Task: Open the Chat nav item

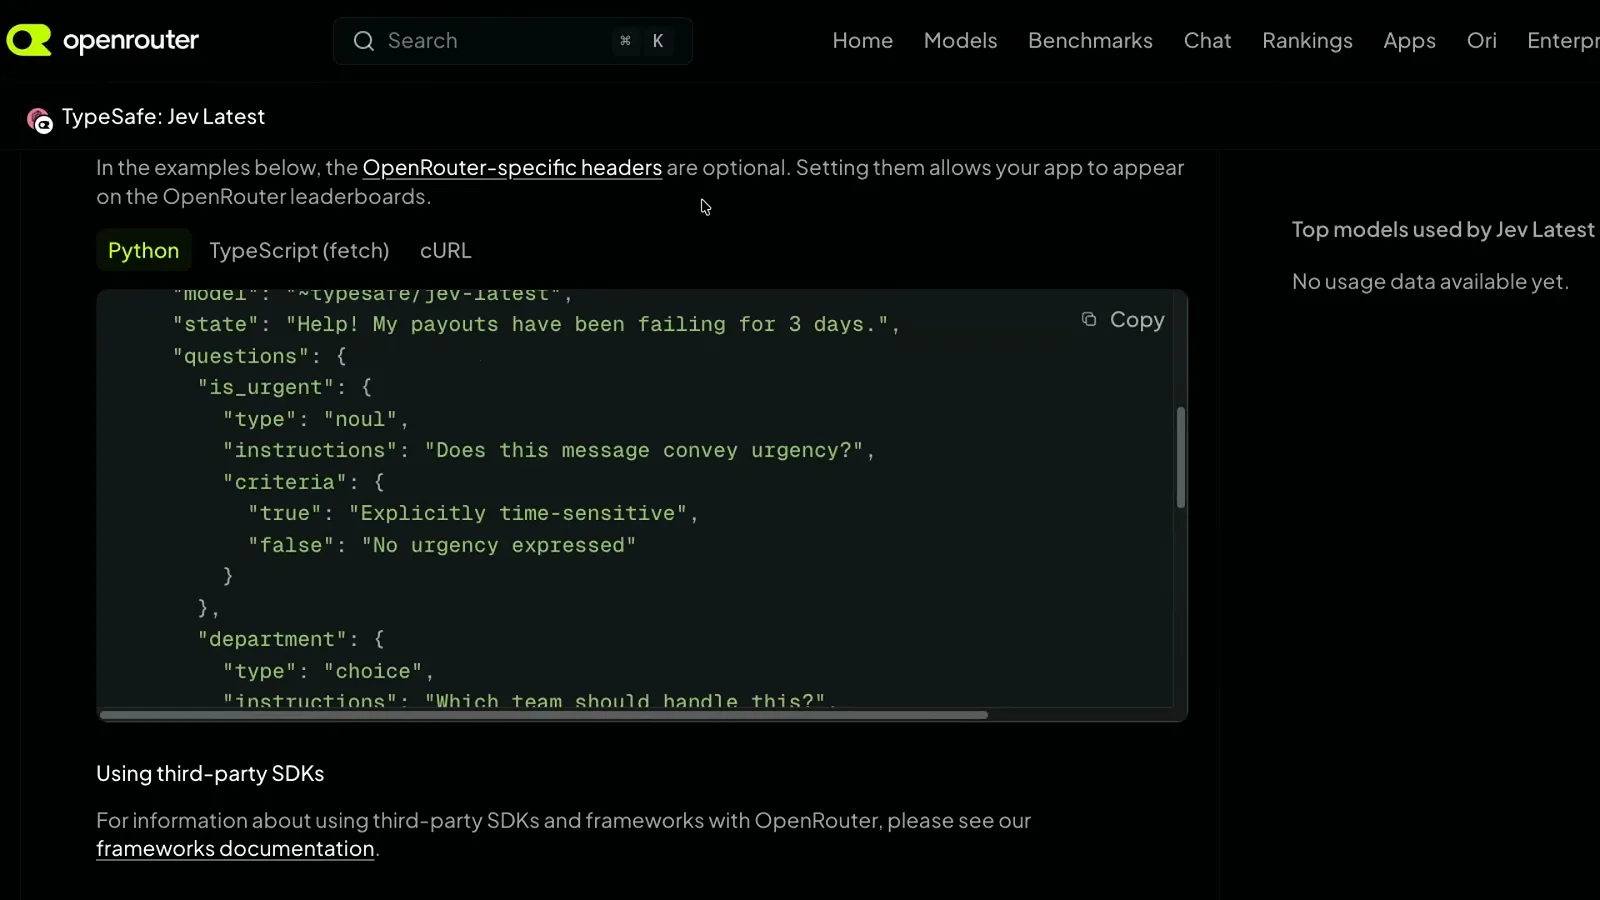Action: pos(1207,41)
